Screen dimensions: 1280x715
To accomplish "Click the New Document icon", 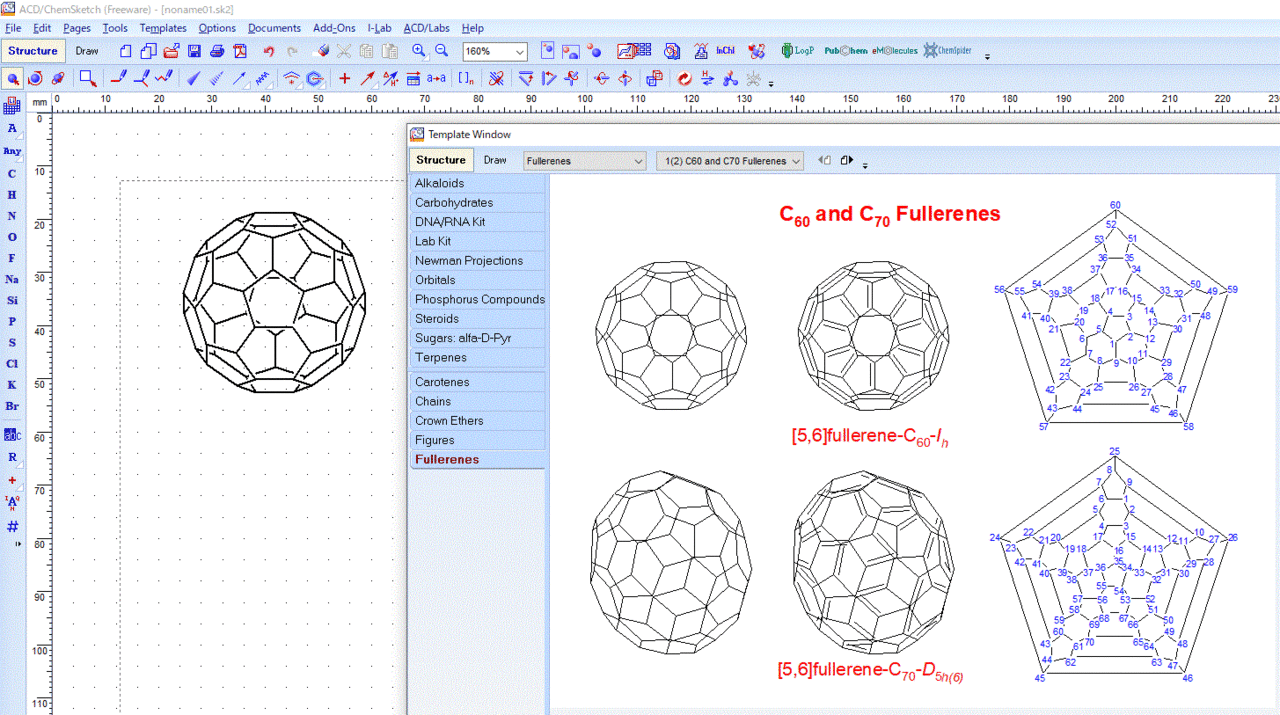I will coord(125,51).
